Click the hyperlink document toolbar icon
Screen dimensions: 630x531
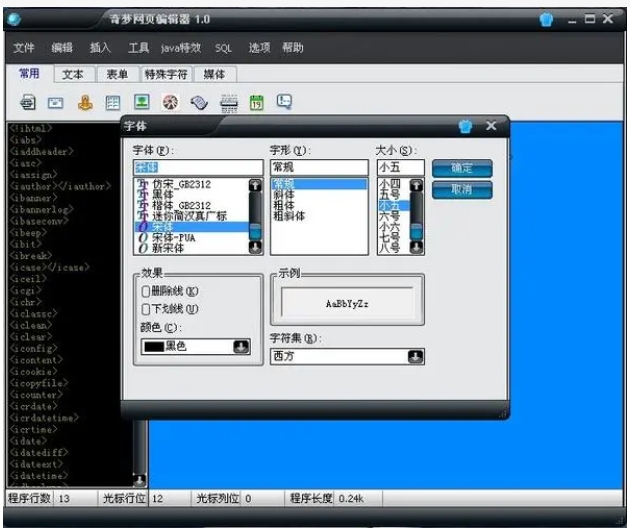click(x=28, y=102)
